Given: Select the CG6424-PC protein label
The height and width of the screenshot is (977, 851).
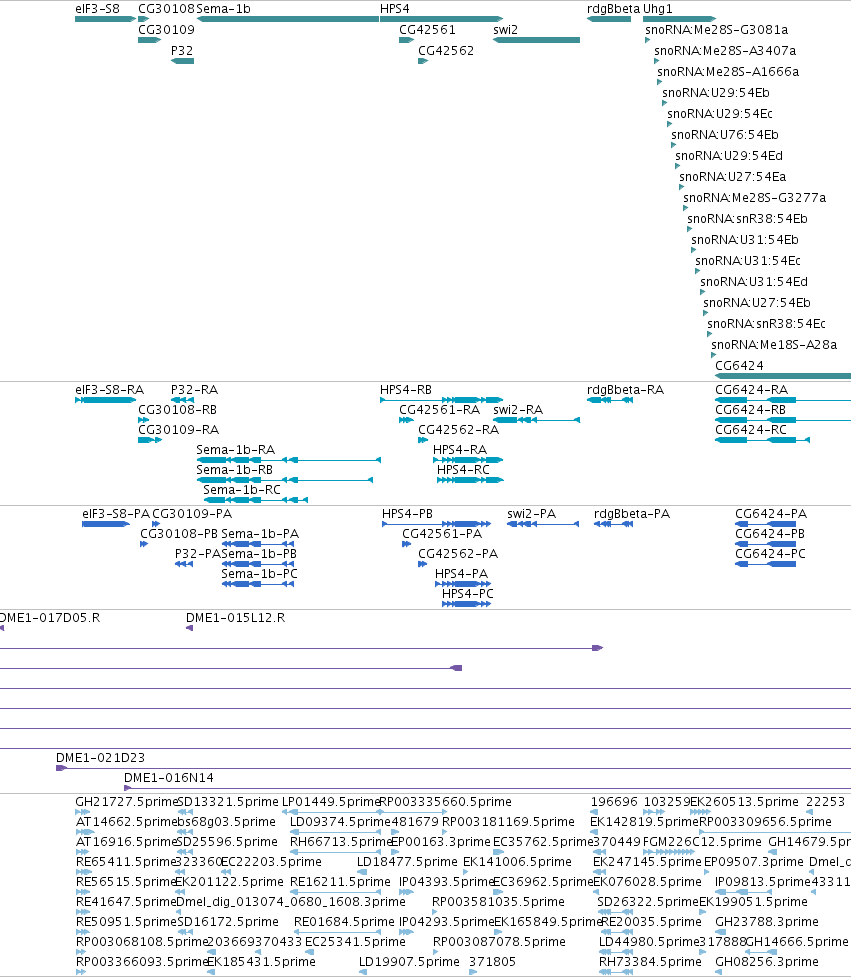Looking at the screenshot, I should click(x=770, y=554).
